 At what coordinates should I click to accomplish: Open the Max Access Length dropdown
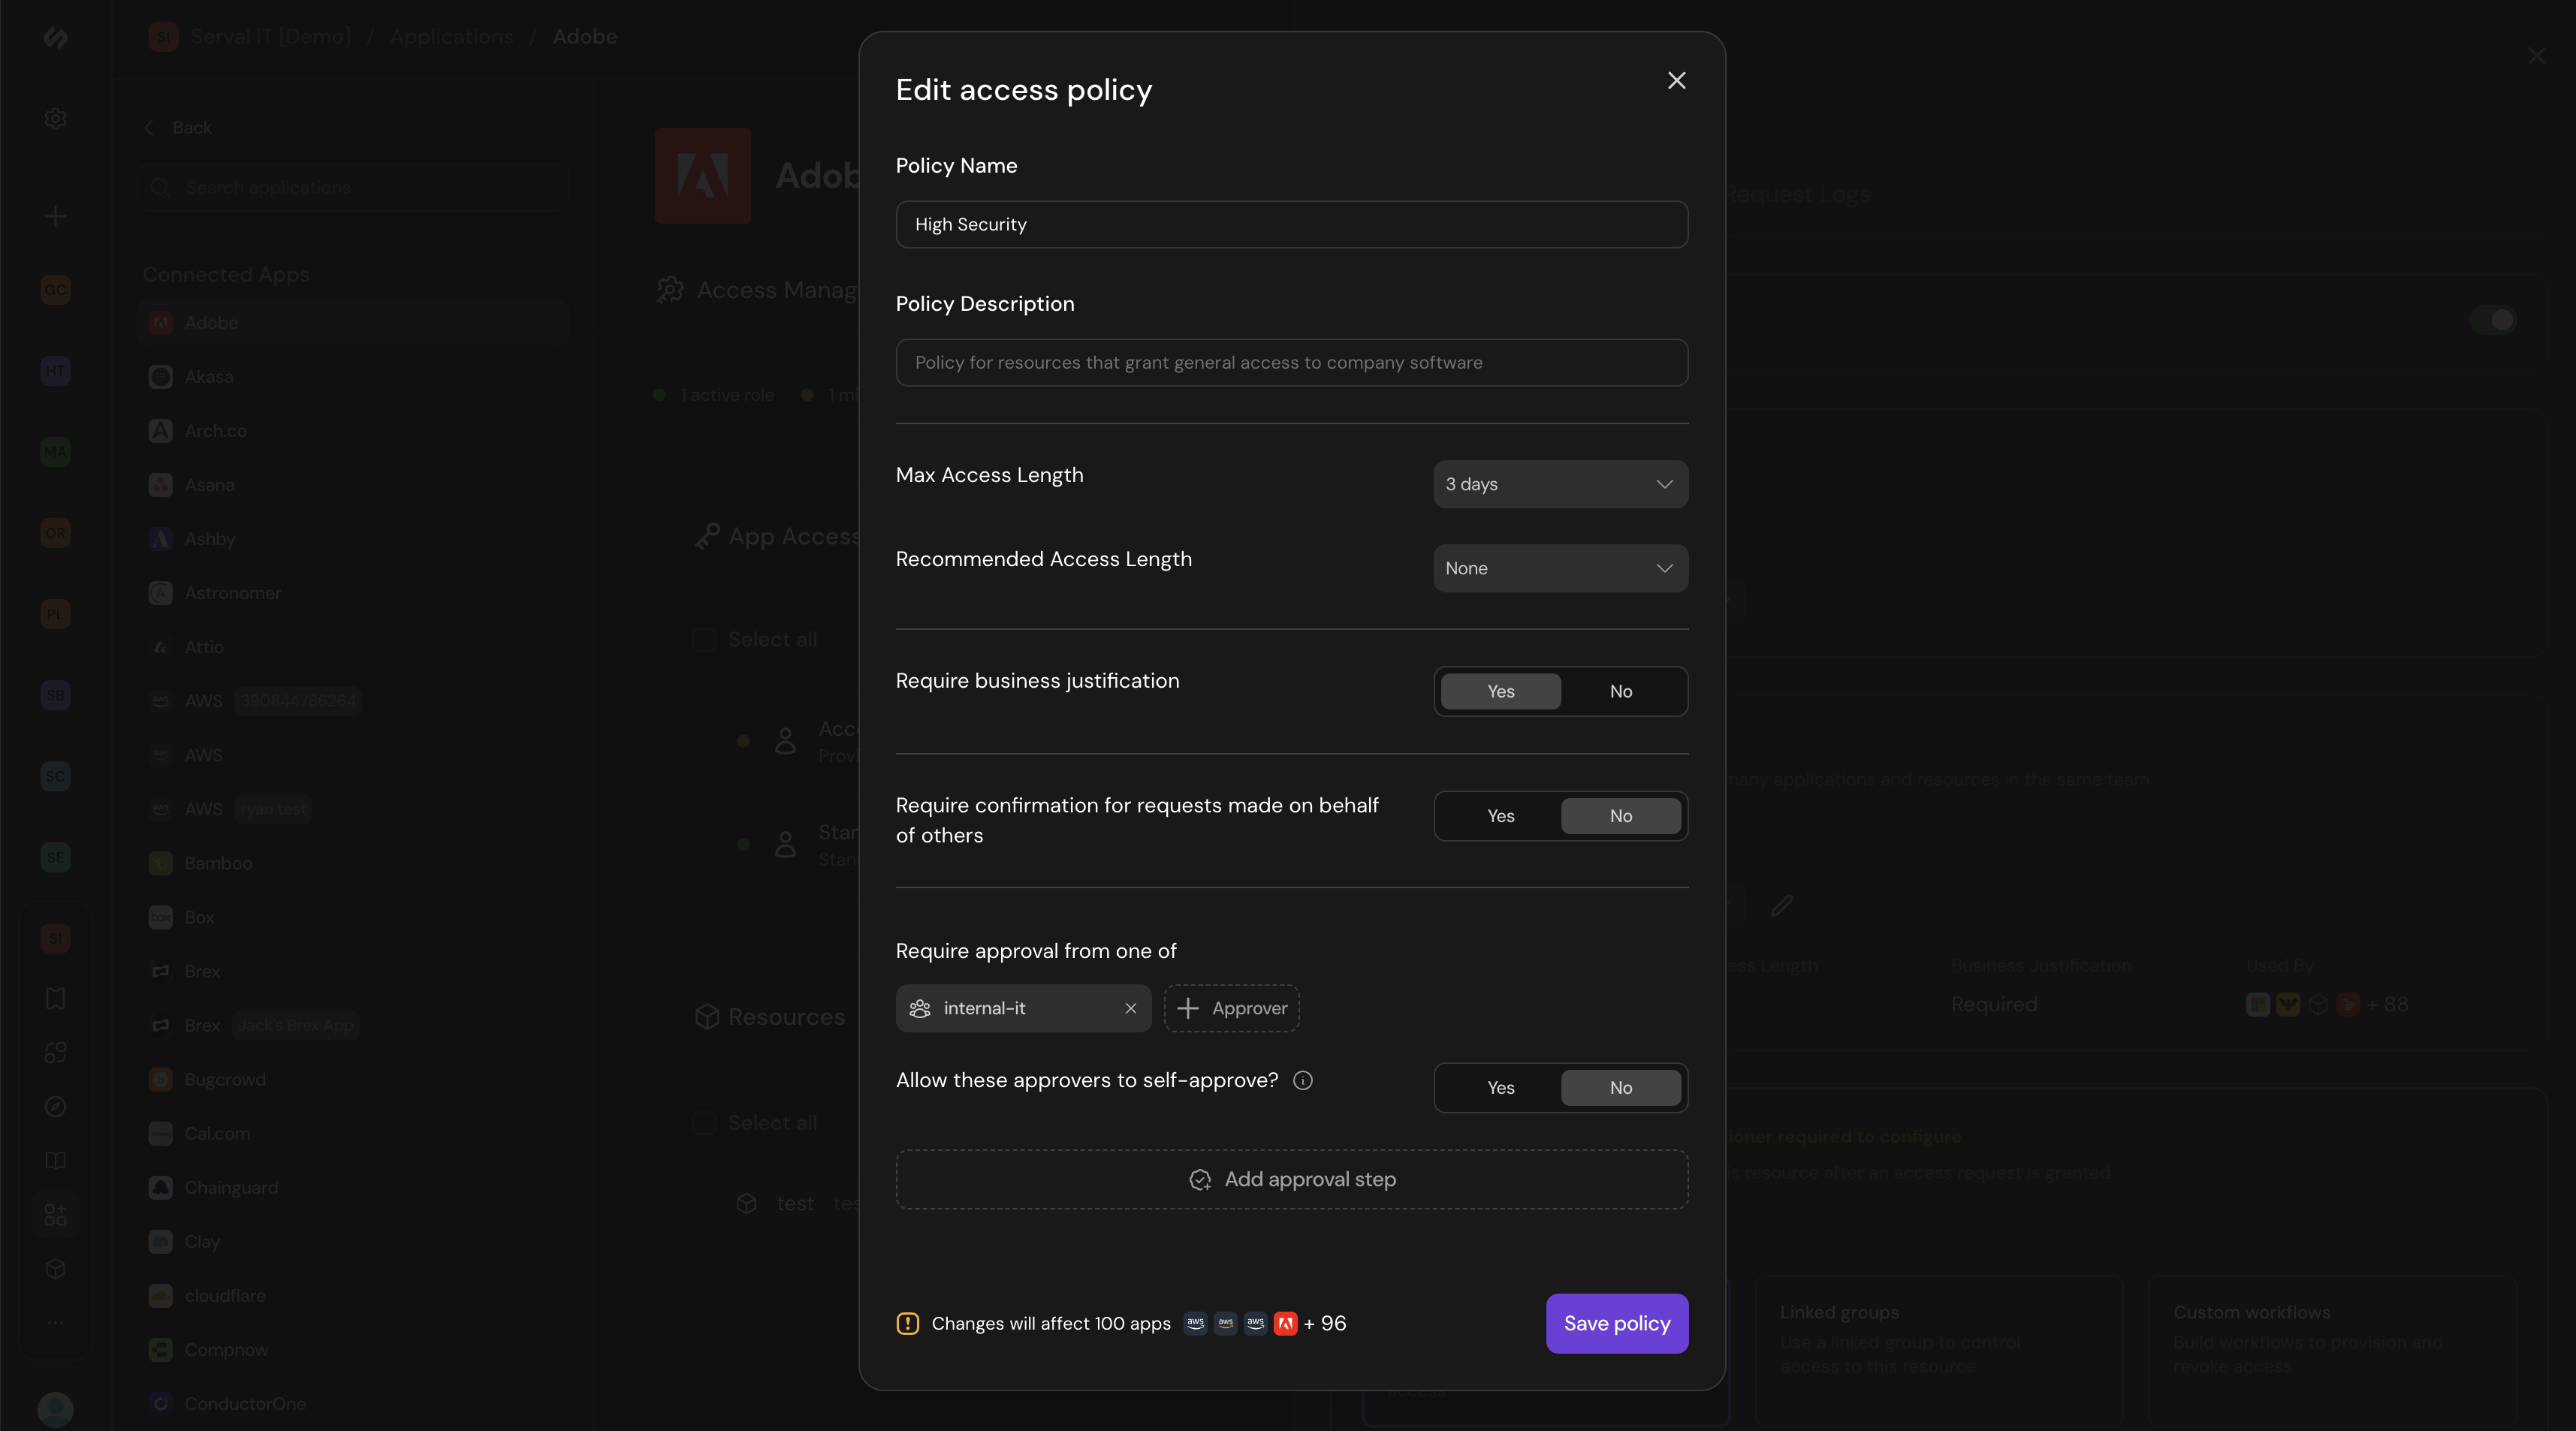click(x=1559, y=484)
